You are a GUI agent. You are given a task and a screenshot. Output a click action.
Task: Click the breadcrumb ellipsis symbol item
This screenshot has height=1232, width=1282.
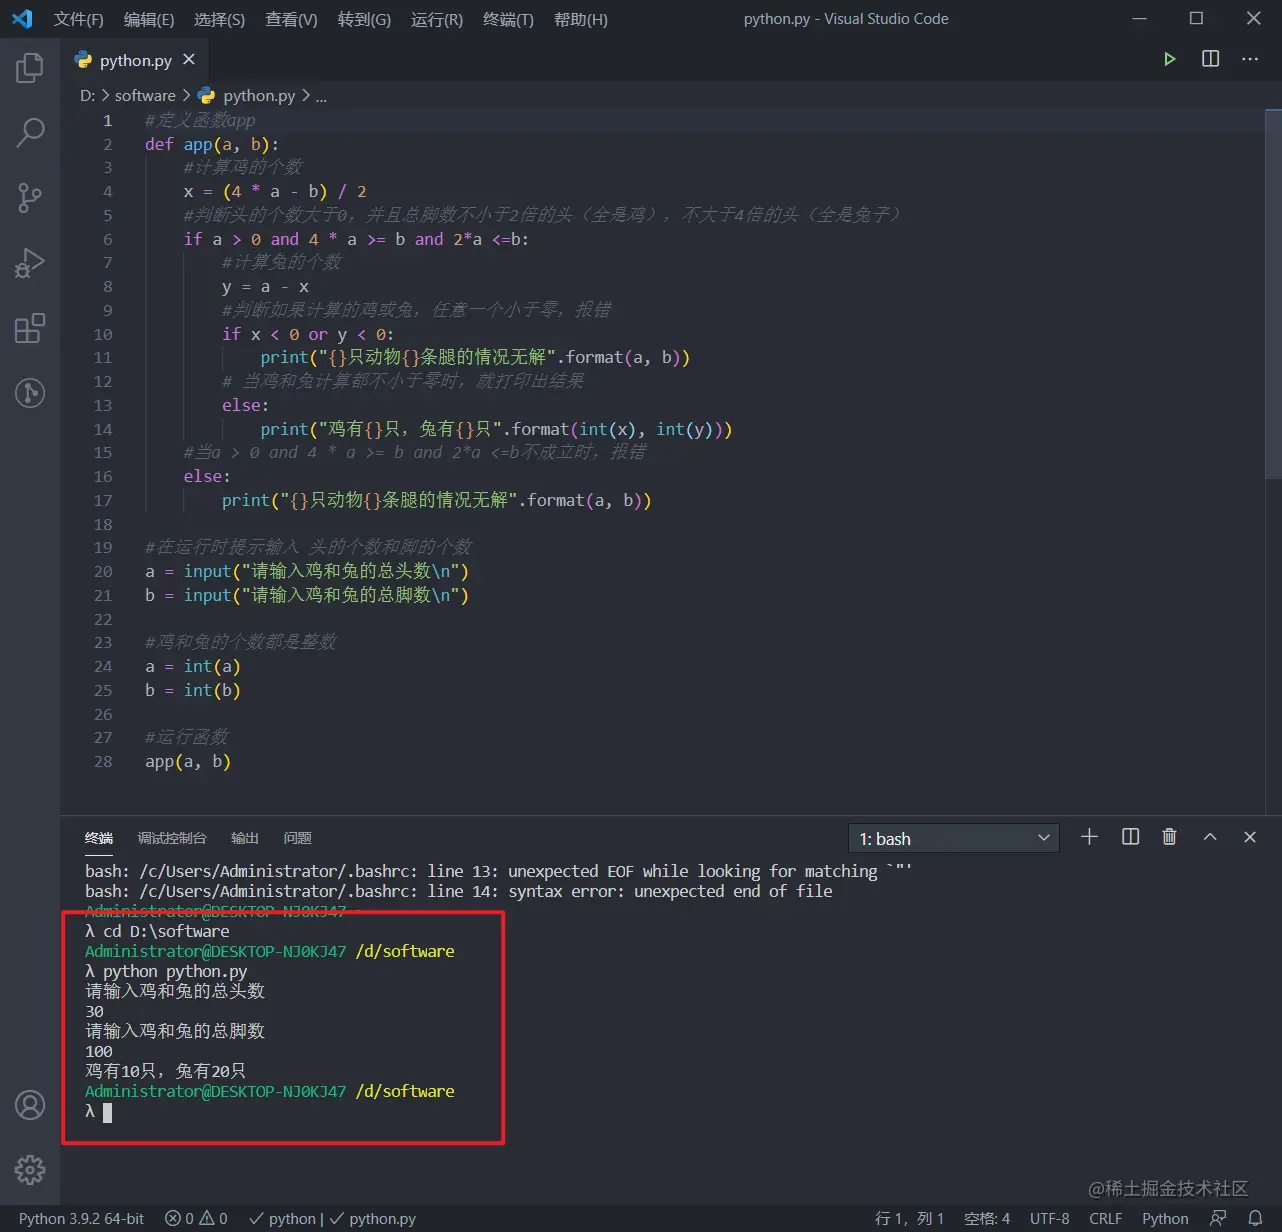(x=321, y=96)
